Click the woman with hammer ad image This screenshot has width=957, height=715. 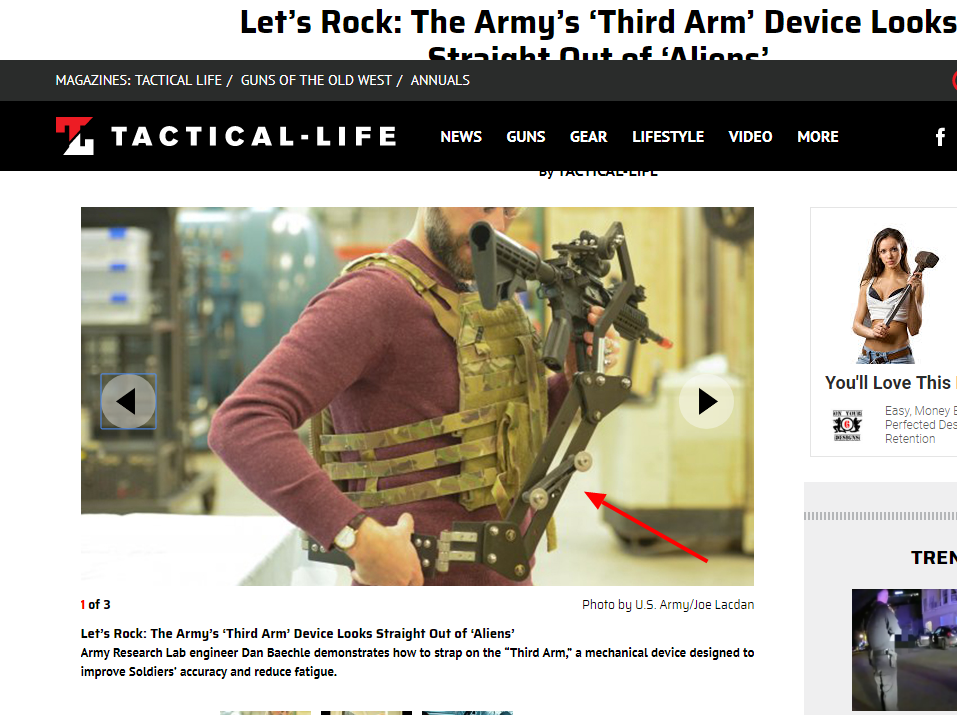[889, 294]
